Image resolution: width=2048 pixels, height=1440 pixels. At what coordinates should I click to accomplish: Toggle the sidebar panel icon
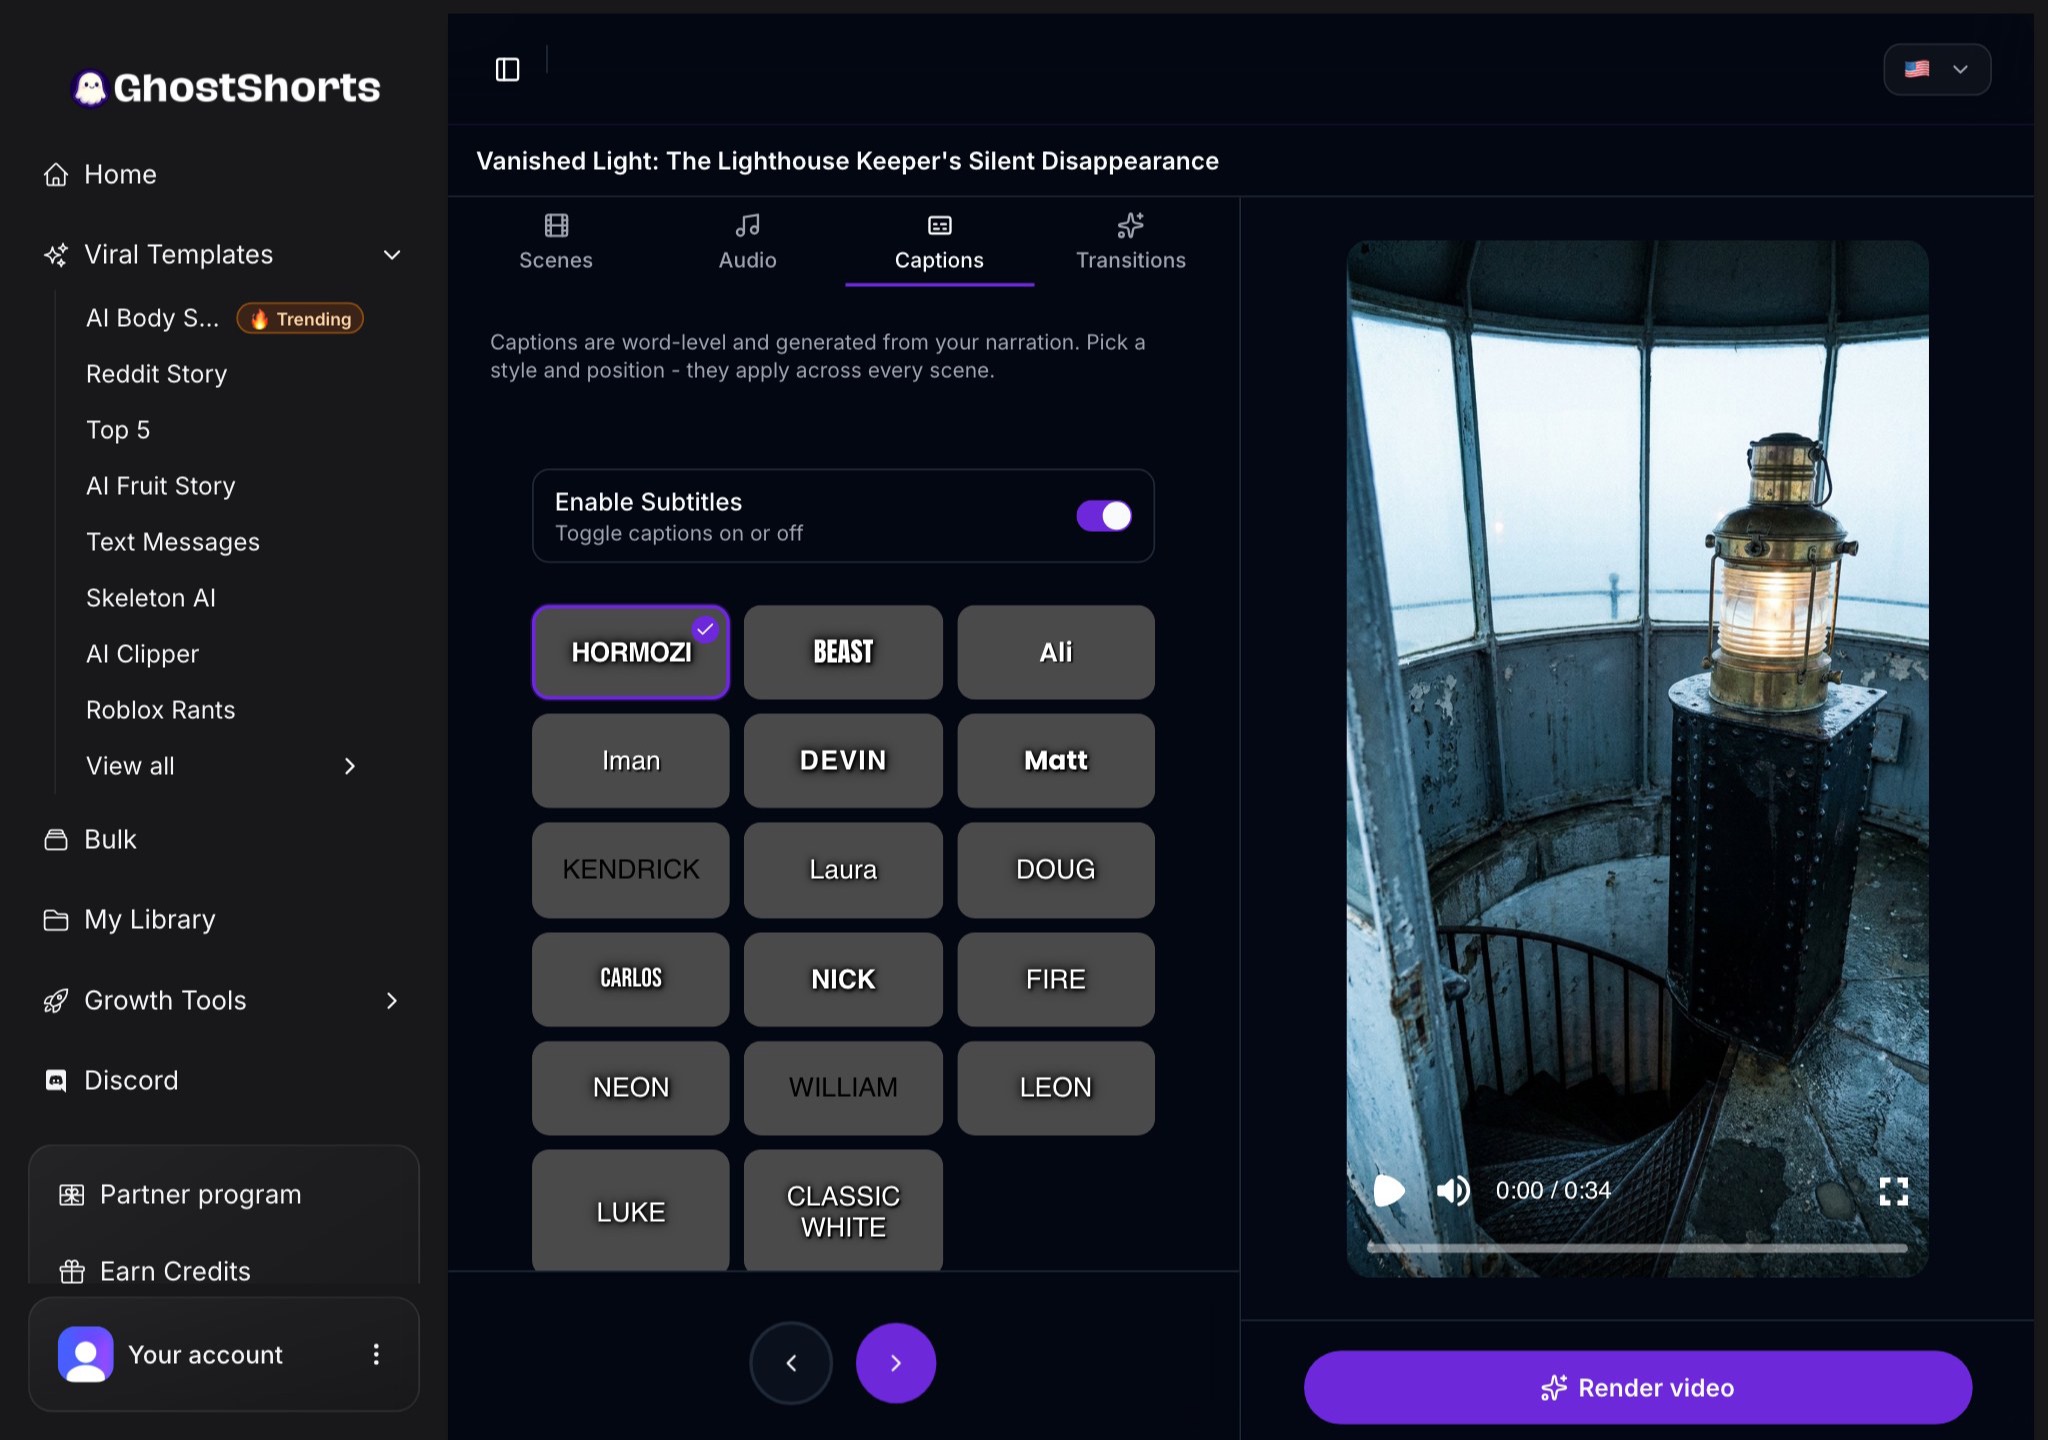click(x=508, y=69)
